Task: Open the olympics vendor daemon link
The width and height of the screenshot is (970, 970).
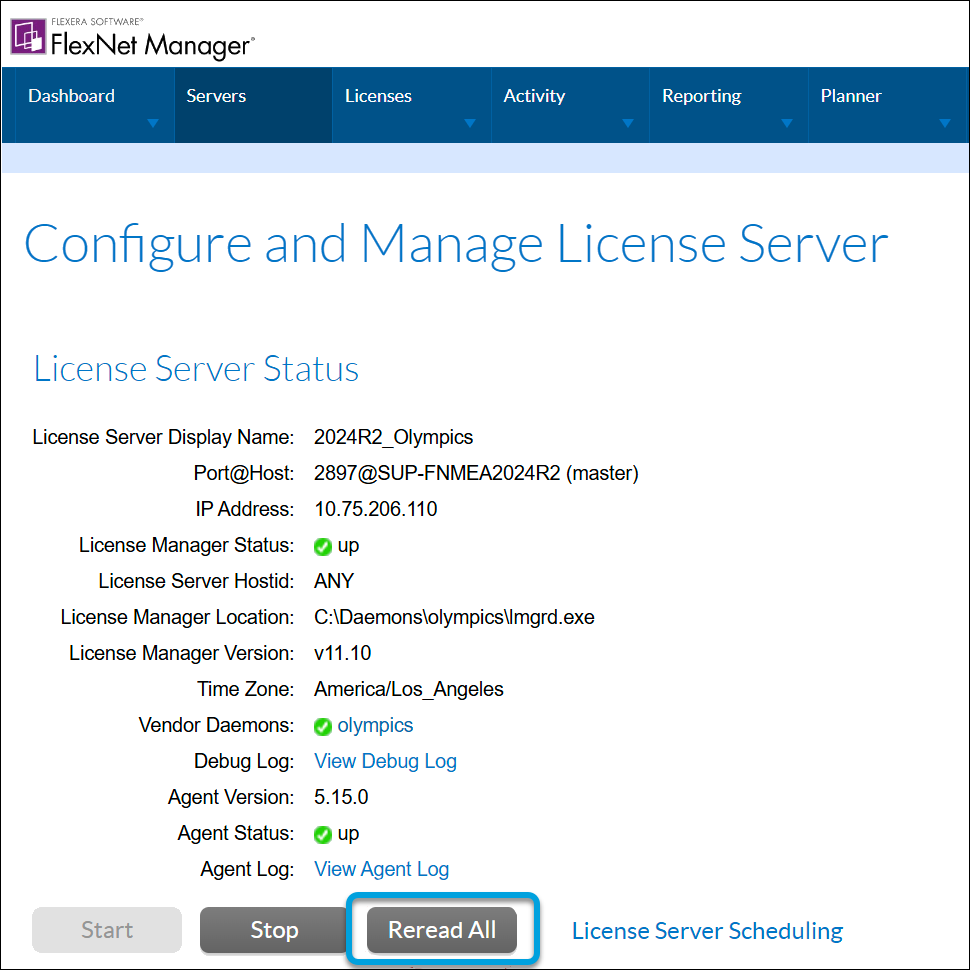Action: tap(375, 725)
